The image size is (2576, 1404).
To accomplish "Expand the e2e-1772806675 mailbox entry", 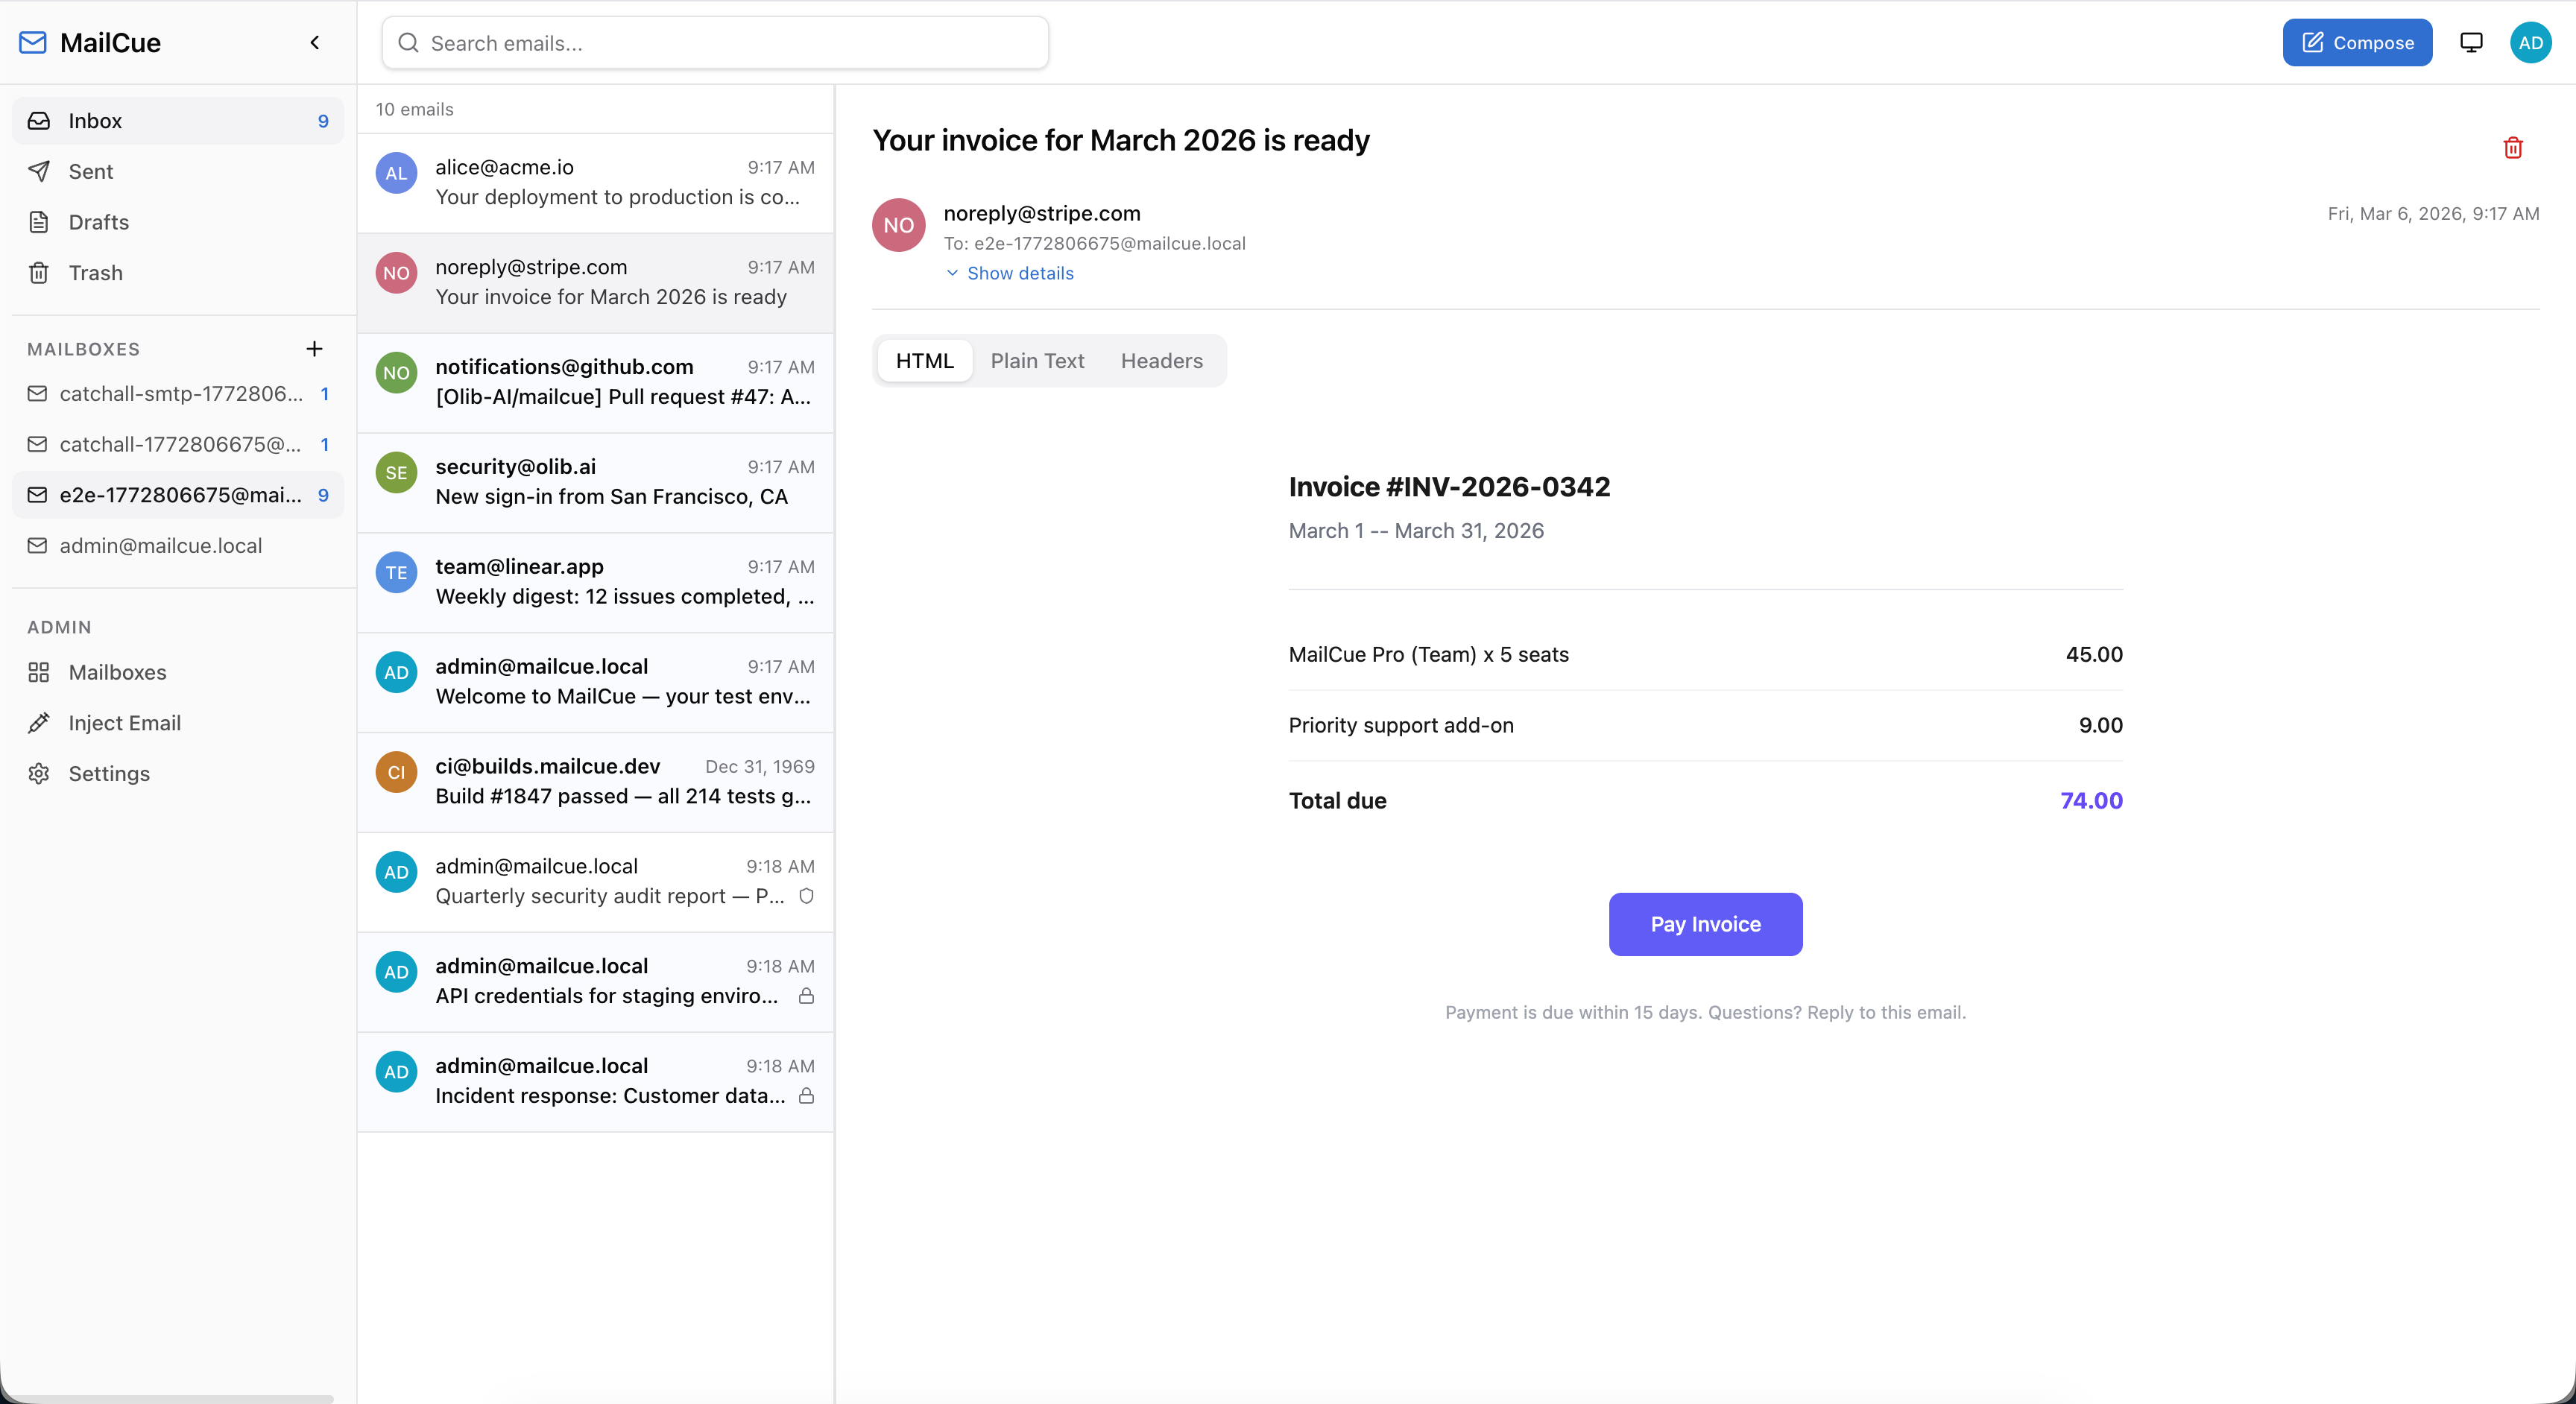I will pos(178,494).
